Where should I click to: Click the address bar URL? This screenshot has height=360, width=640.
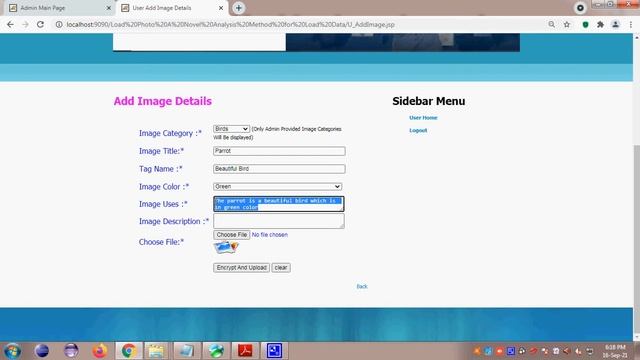pyautogui.click(x=231, y=24)
